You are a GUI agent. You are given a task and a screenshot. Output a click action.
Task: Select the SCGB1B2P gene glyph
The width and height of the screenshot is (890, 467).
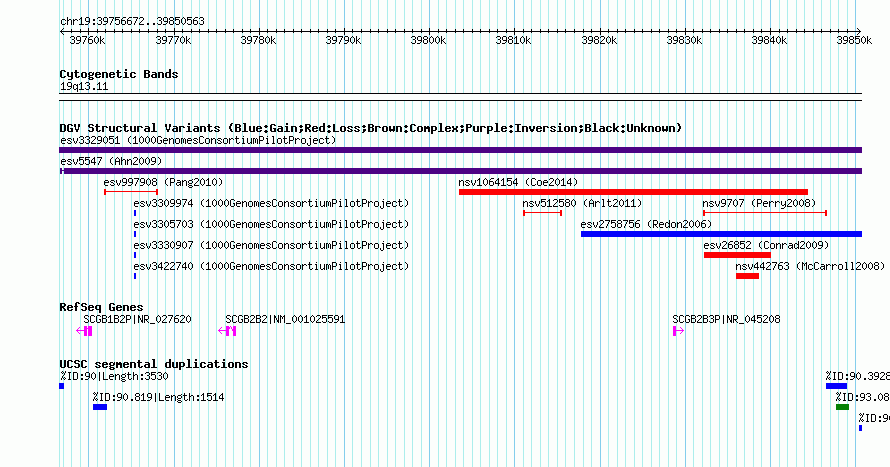(x=84, y=331)
